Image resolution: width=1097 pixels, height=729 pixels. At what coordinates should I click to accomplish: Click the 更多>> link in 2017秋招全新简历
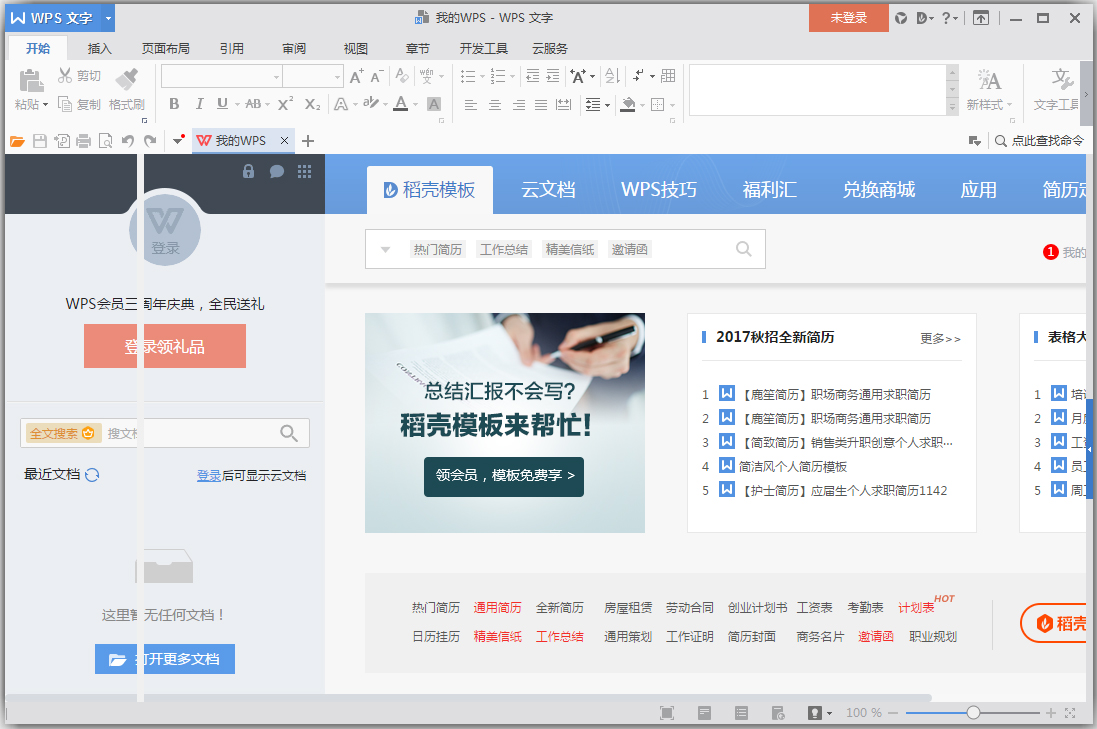coord(940,339)
